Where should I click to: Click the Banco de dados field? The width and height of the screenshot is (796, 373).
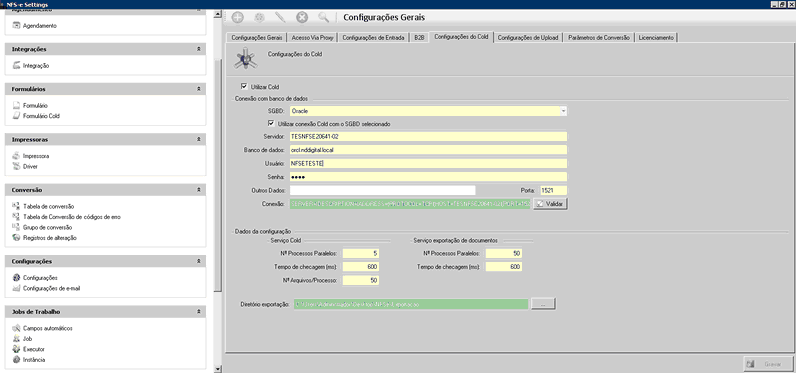[x=428, y=150]
